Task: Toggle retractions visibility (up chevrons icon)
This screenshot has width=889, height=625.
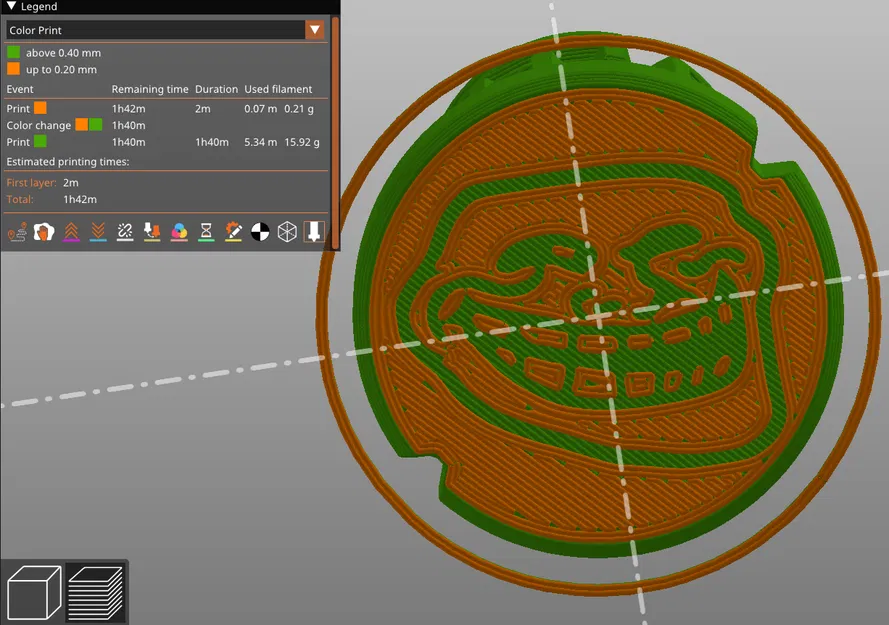Action: 71,232
